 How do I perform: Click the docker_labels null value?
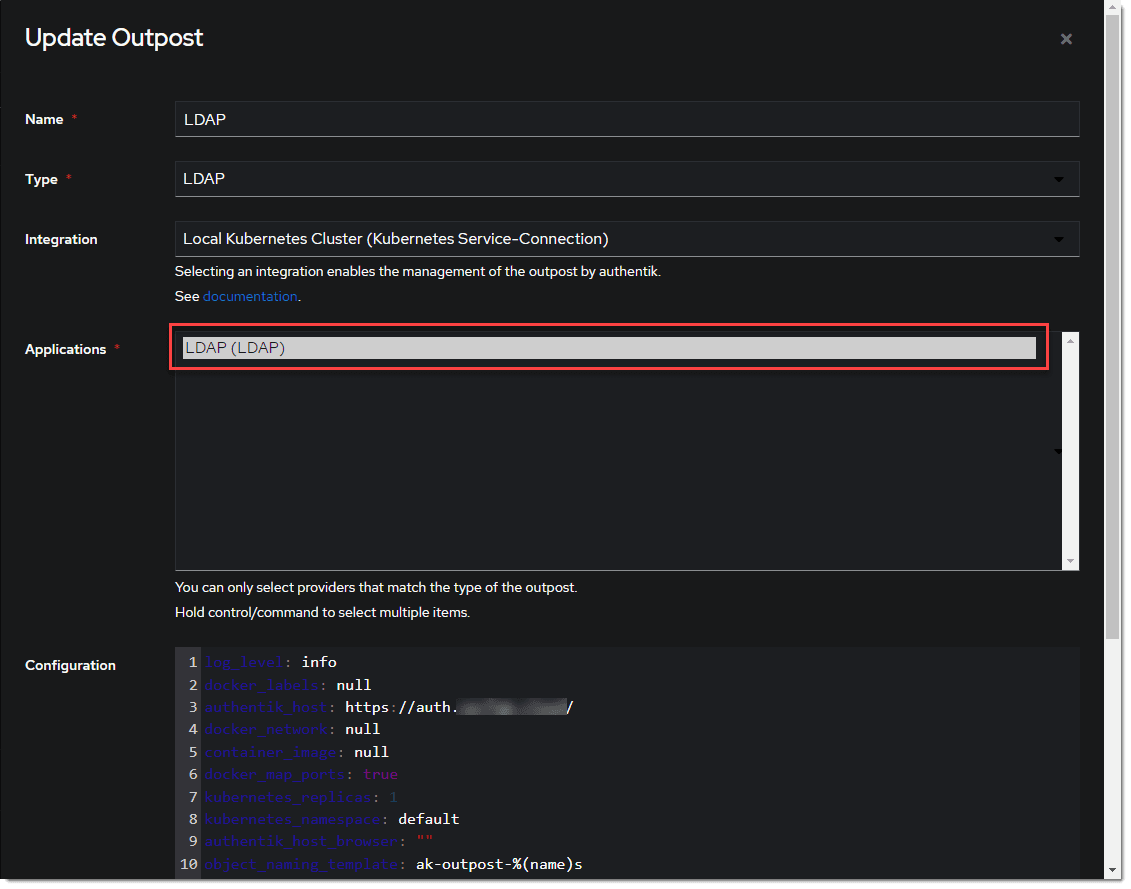point(353,685)
